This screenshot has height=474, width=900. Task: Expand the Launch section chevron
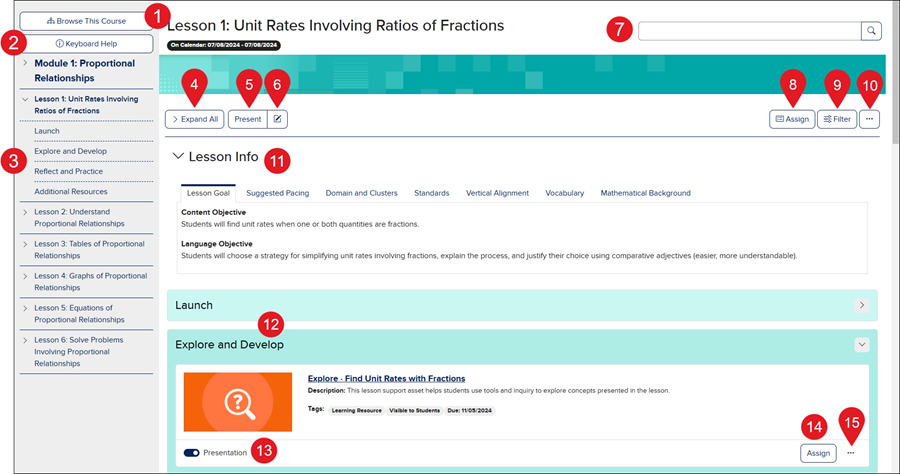861,305
